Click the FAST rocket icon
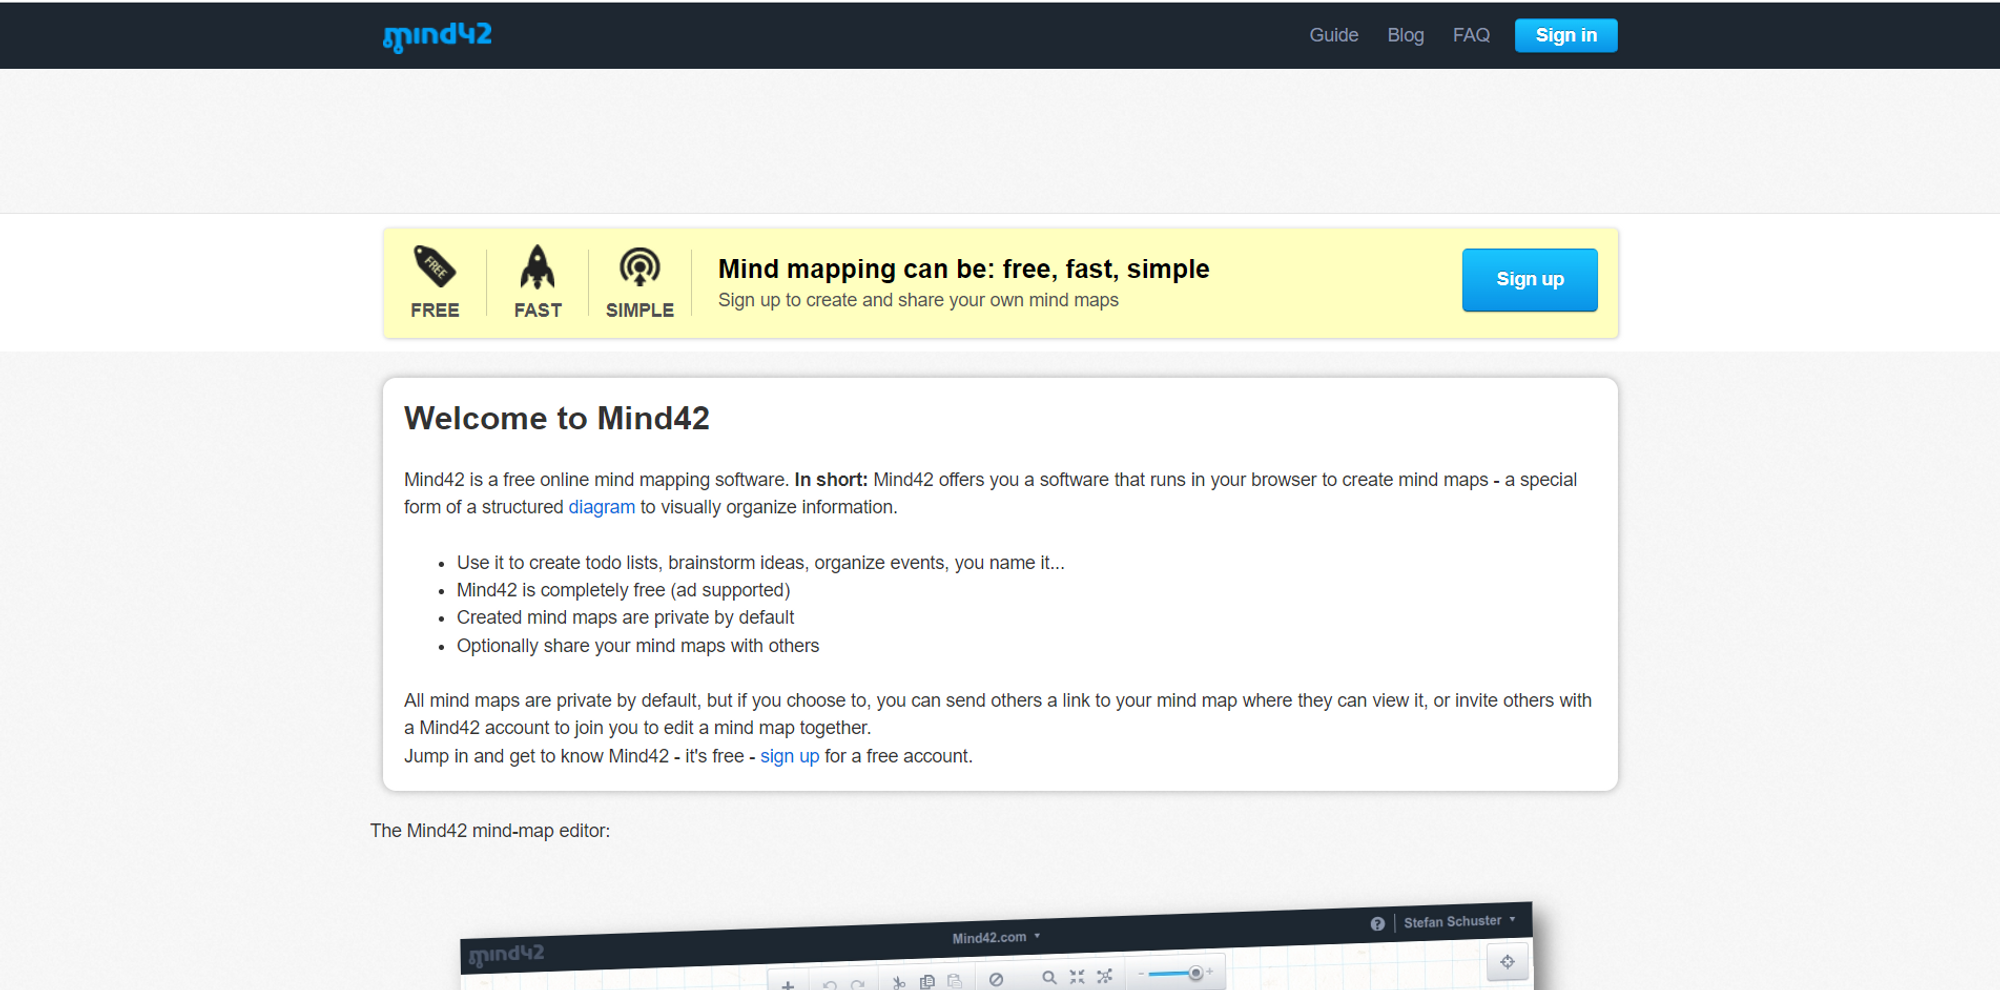 pos(537,267)
